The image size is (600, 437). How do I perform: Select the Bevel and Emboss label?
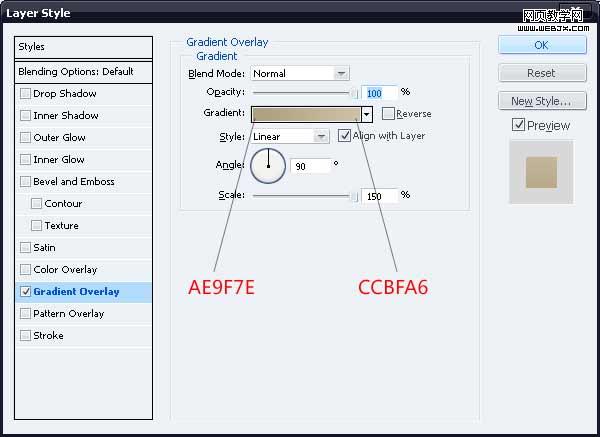click(73, 181)
